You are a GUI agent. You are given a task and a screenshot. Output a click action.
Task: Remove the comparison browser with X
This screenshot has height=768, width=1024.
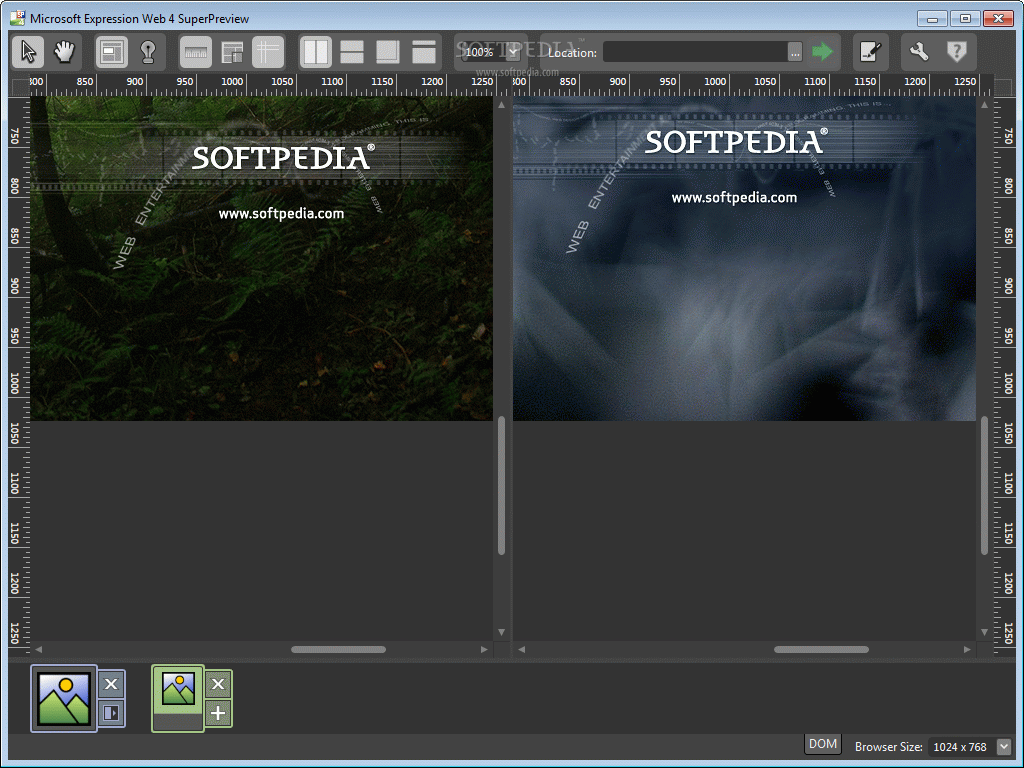[218, 684]
